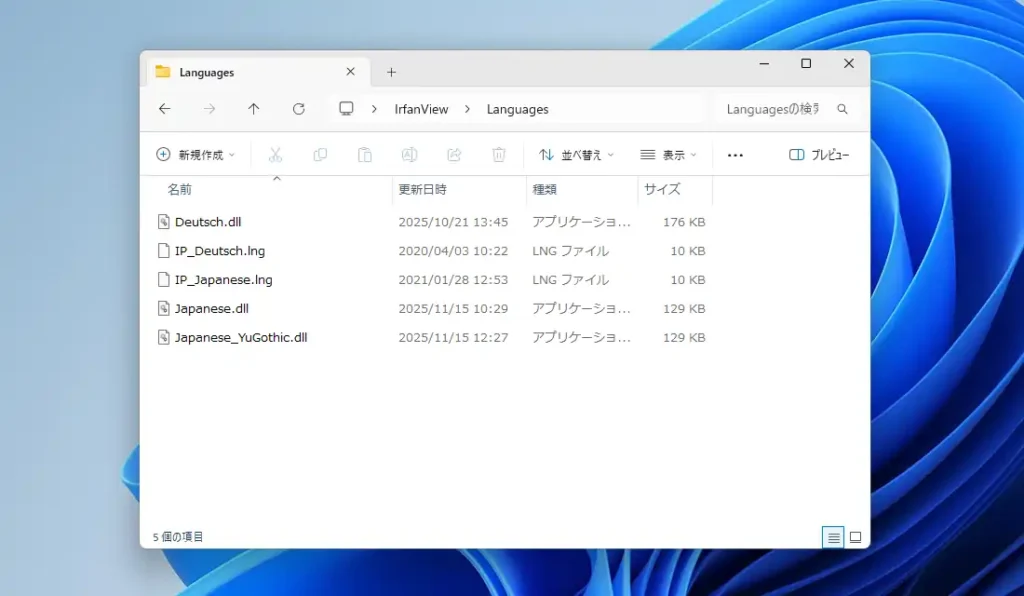The height and width of the screenshot is (596, 1024).
Task: Switch to the Languages tab
Action: pyautogui.click(x=207, y=71)
